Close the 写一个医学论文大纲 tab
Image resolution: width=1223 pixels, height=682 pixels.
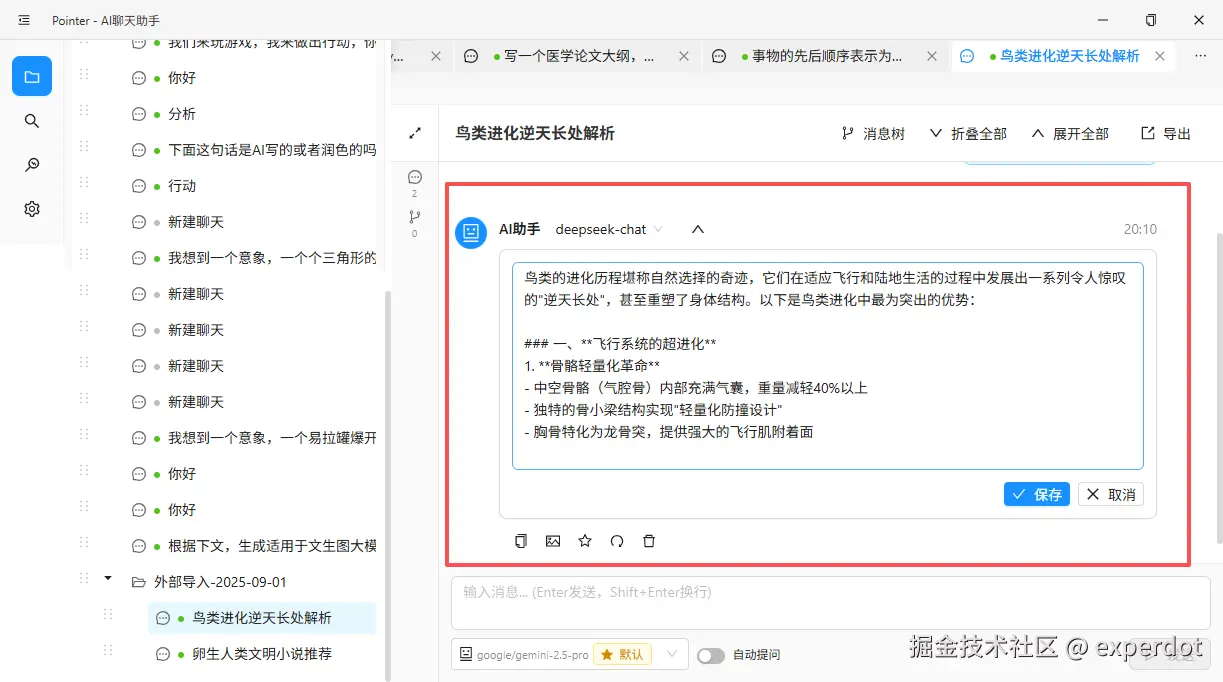click(x=684, y=57)
